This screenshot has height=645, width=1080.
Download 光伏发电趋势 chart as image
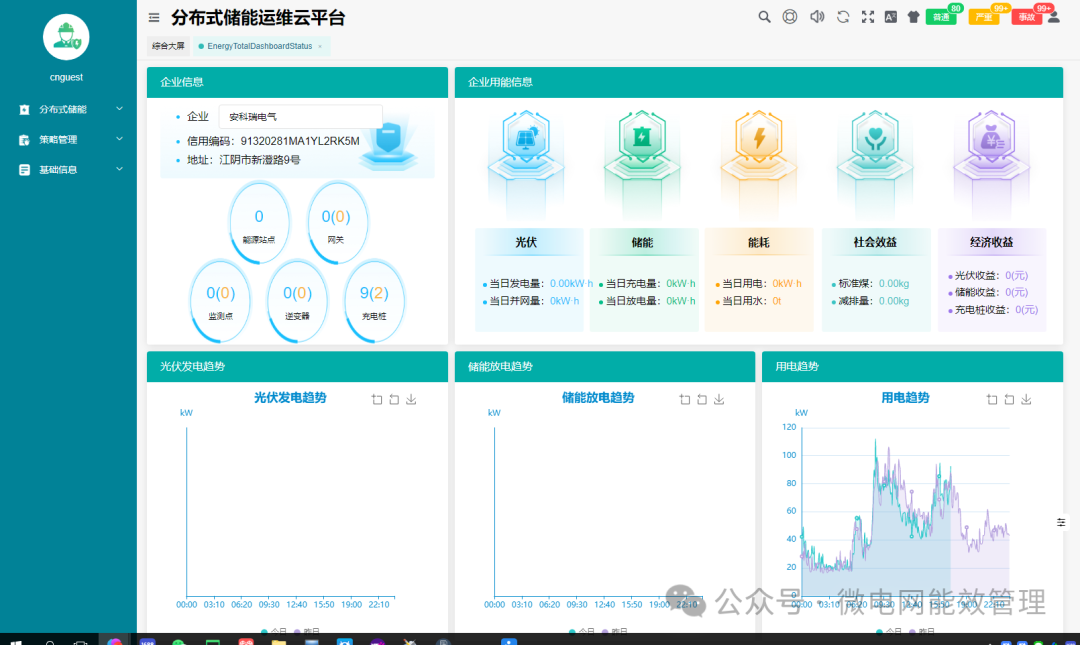click(x=411, y=399)
